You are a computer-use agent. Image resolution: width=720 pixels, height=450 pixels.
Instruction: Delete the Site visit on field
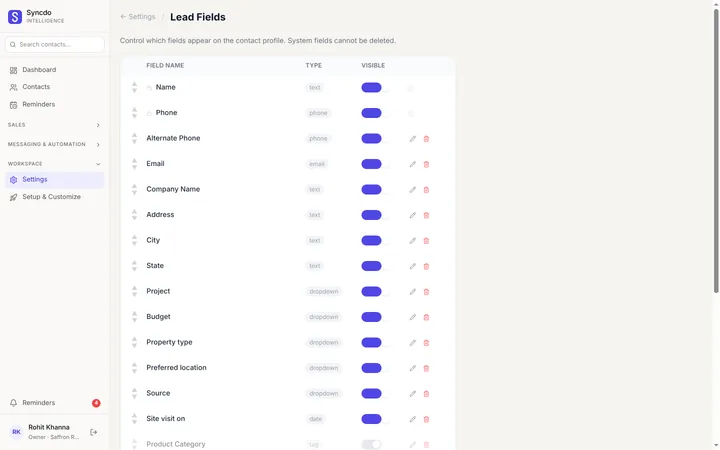click(426, 419)
